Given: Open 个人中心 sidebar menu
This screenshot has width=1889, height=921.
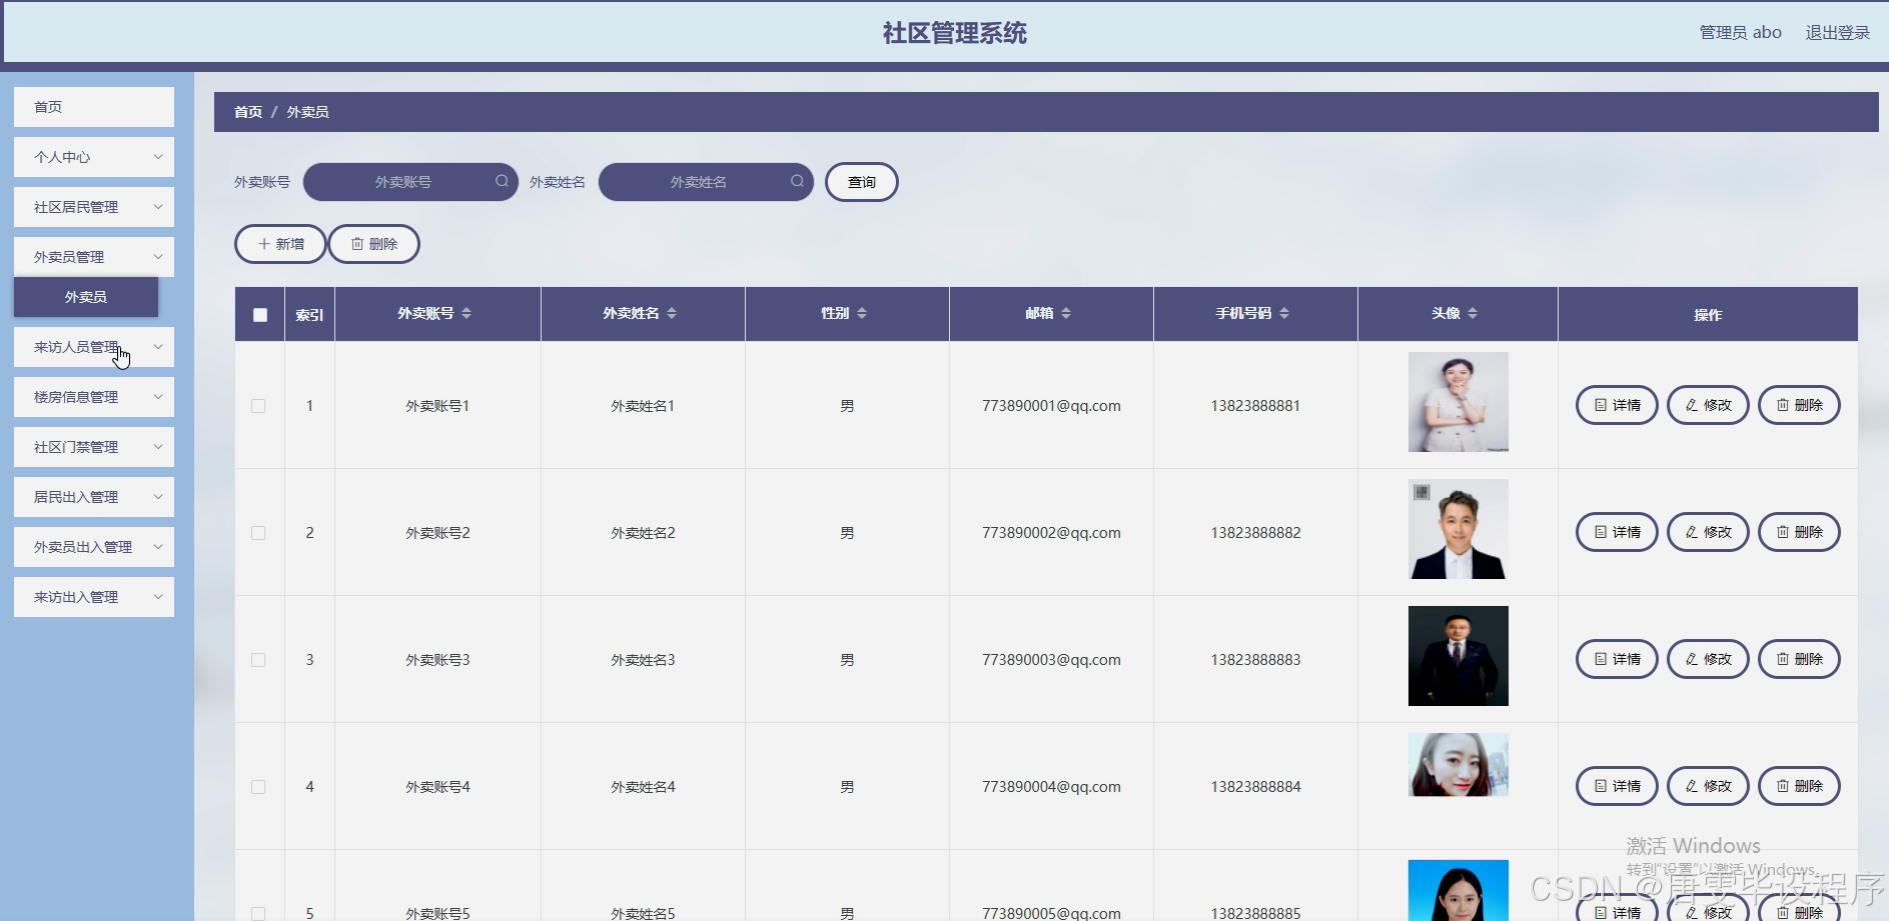Looking at the screenshot, I should pyautogui.click(x=94, y=157).
